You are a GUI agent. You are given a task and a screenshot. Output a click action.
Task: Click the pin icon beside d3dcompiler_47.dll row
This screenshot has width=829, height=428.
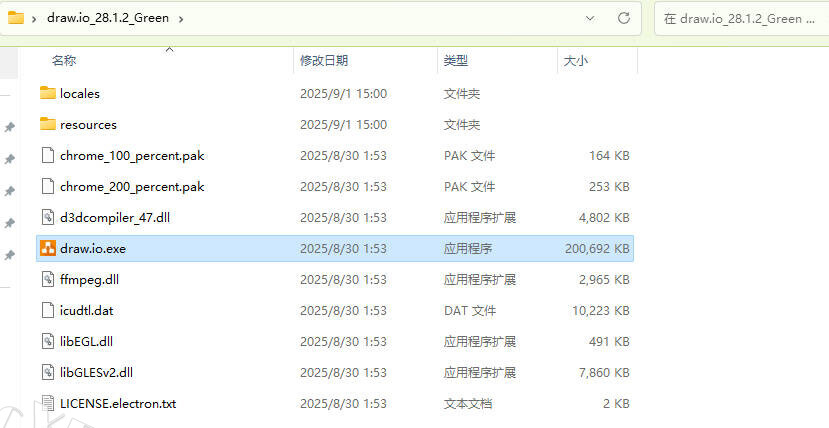(x=10, y=223)
